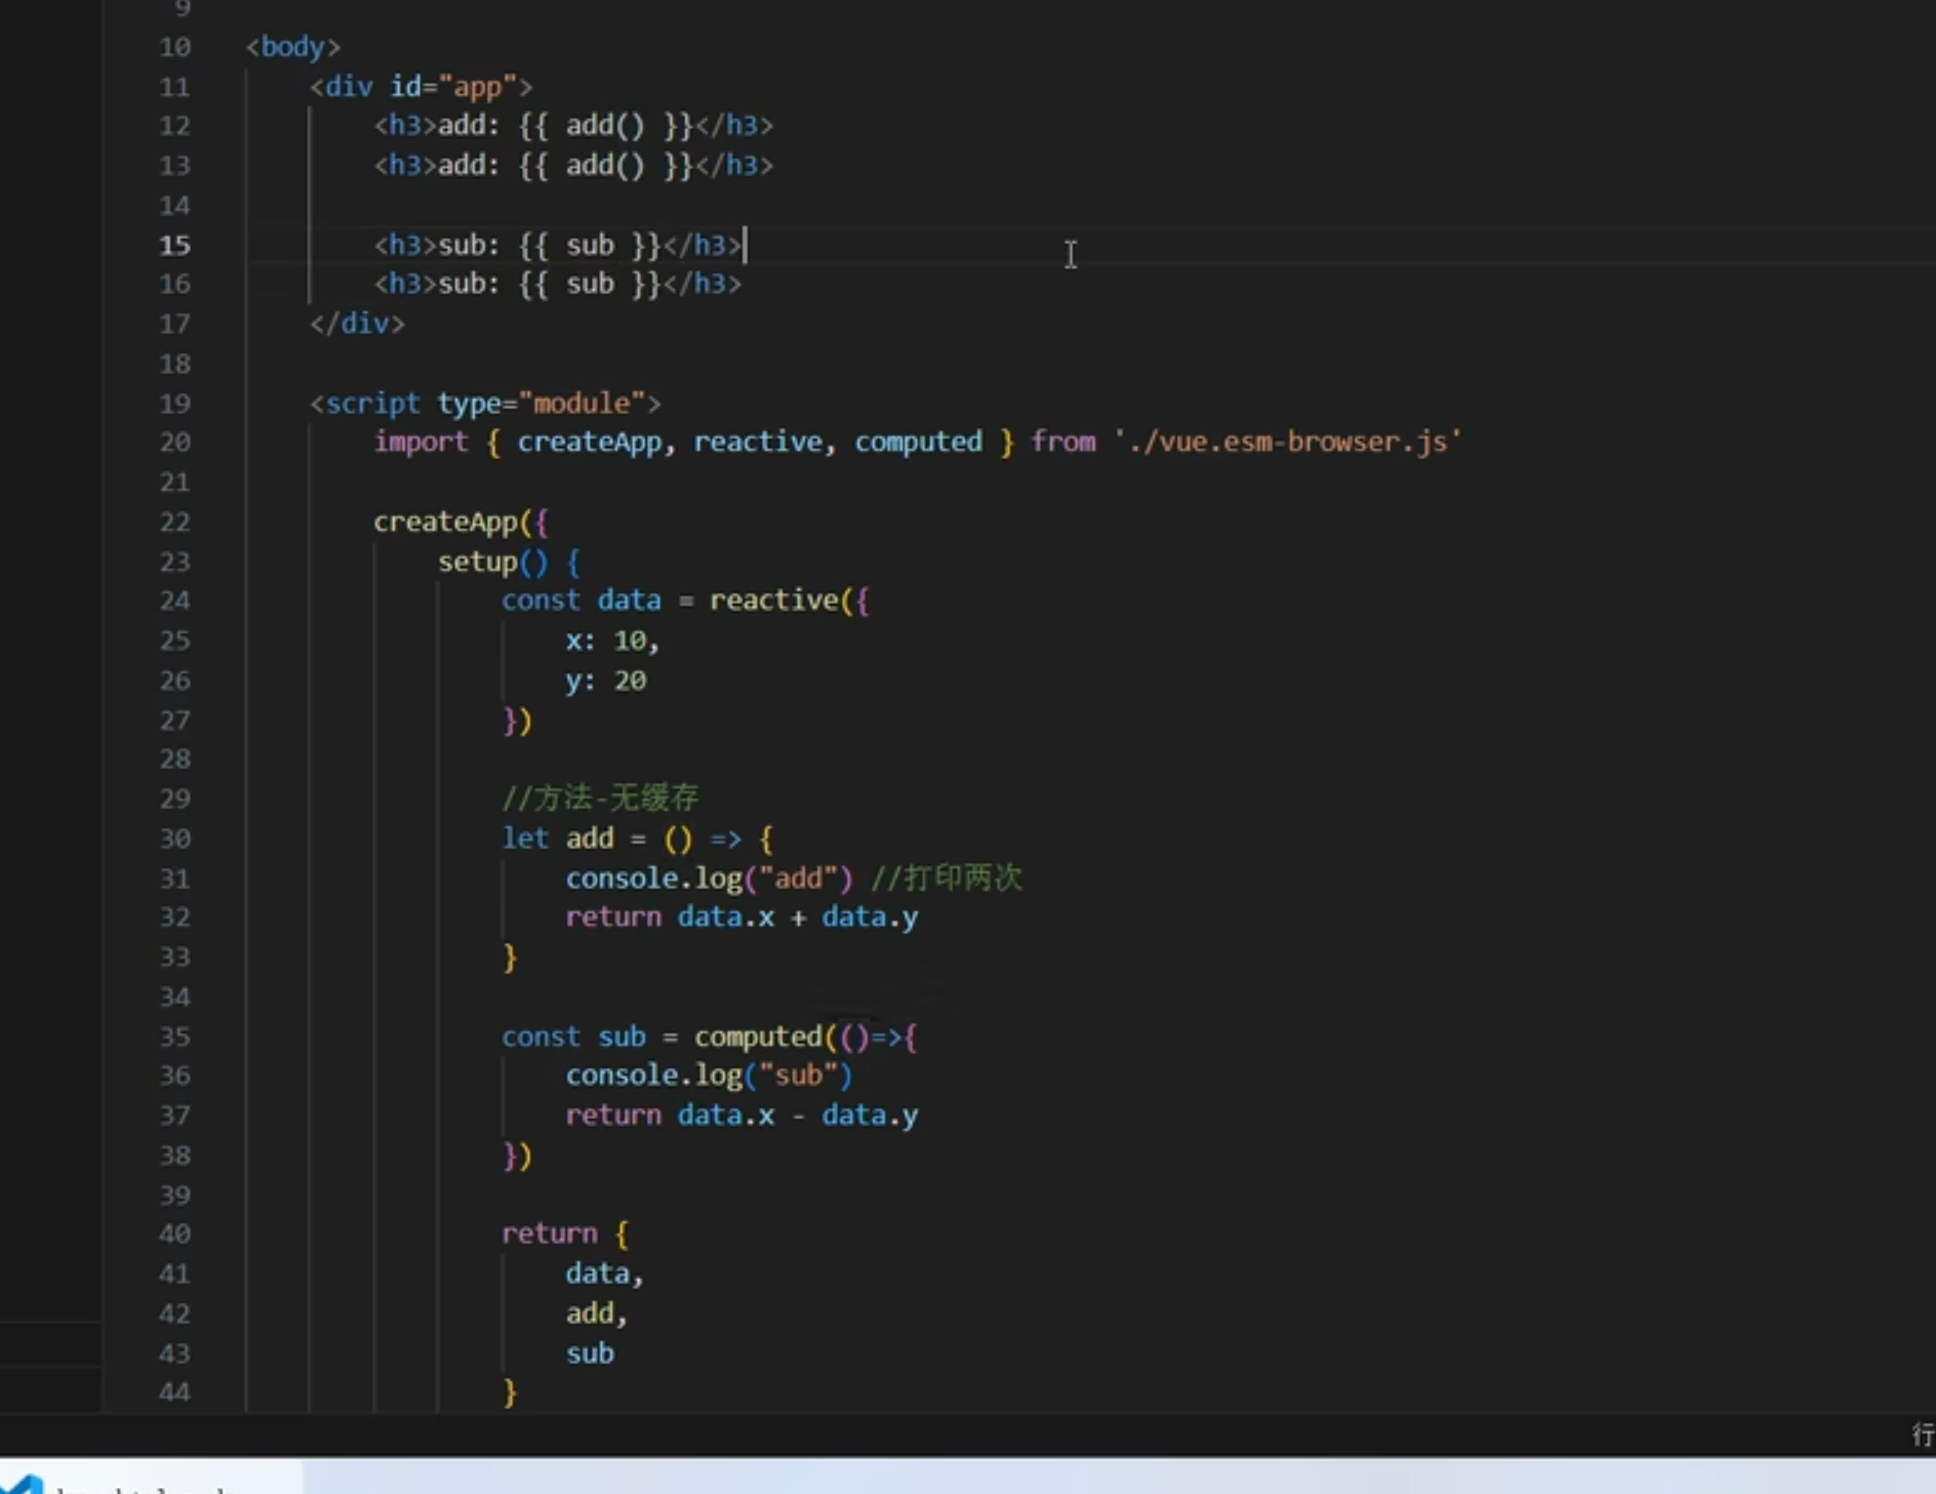Screen dimensions: 1936x1494
Task: Click sub entry on line 43
Action: (x=590, y=1354)
